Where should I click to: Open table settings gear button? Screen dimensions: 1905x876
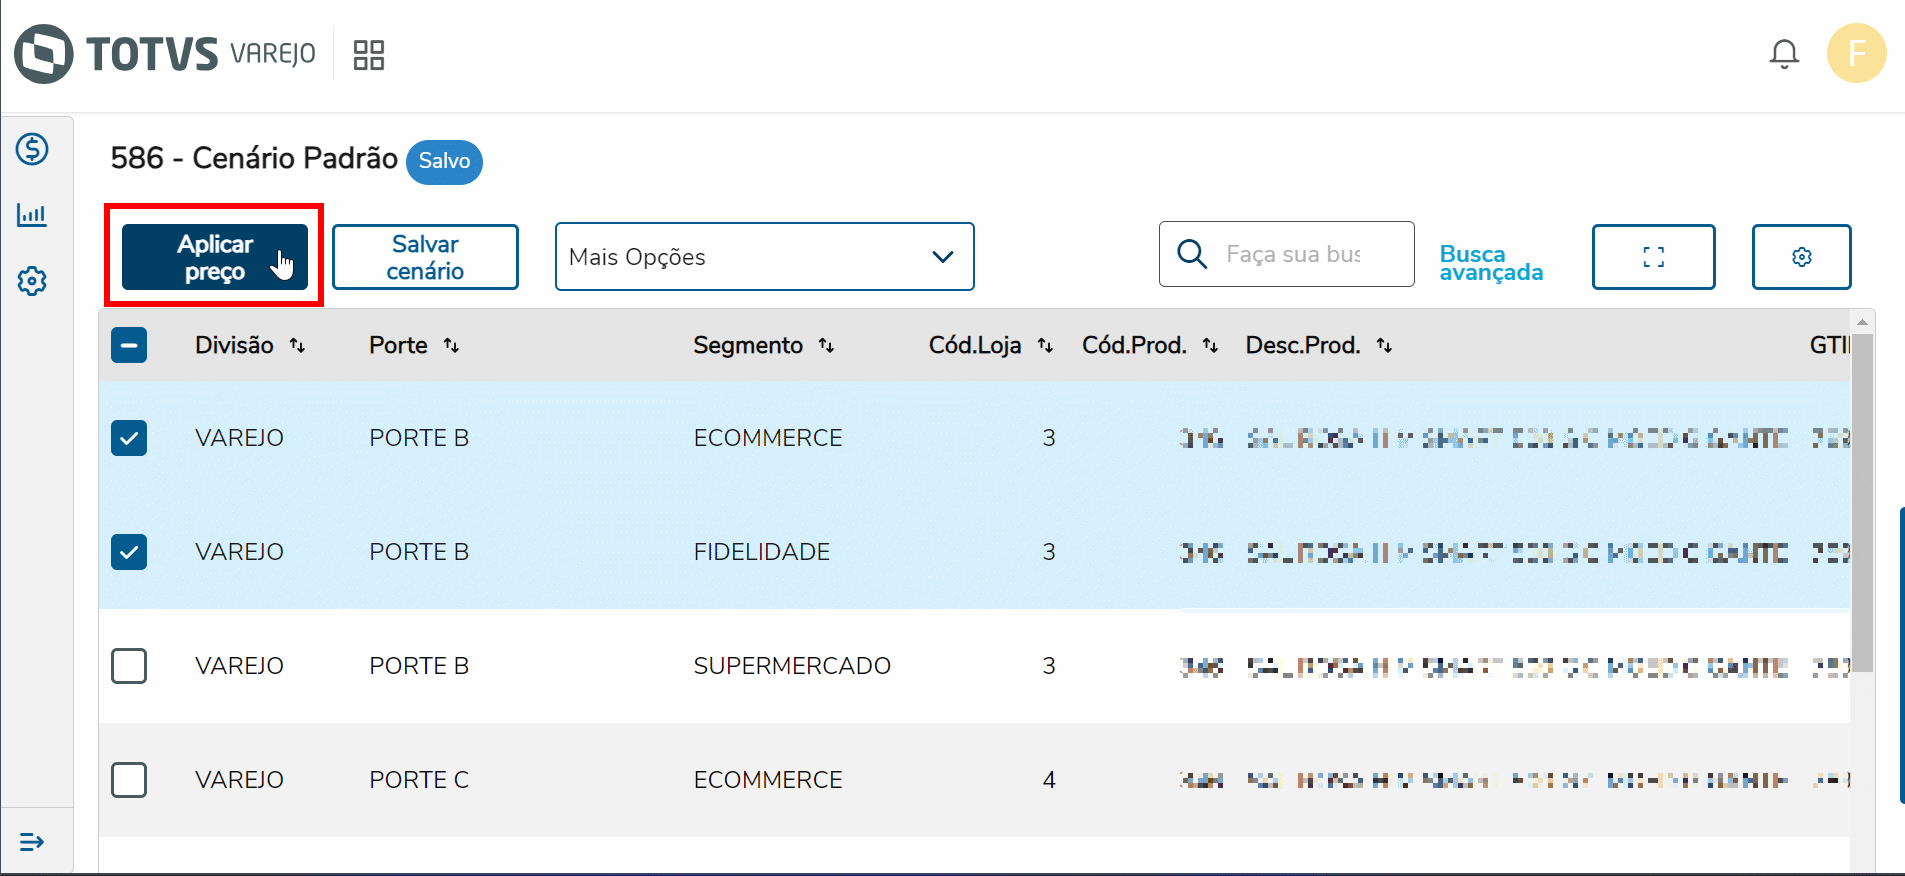(1801, 257)
